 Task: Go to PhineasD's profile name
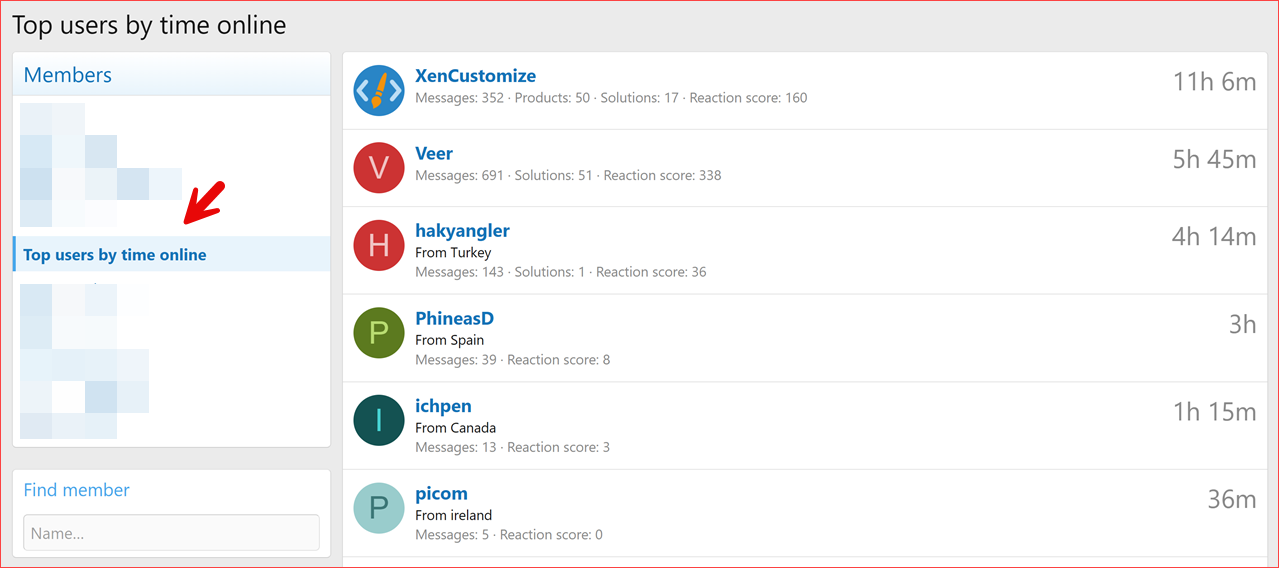(454, 319)
